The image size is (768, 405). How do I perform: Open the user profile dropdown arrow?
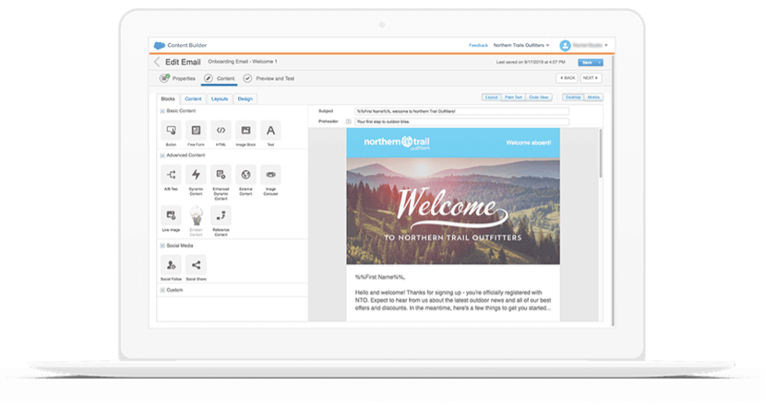(x=607, y=46)
